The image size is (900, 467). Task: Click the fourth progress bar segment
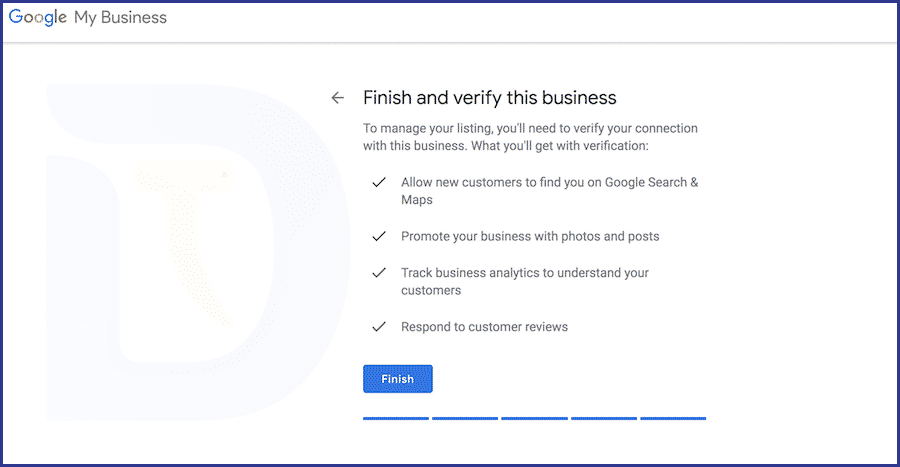click(604, 418)
